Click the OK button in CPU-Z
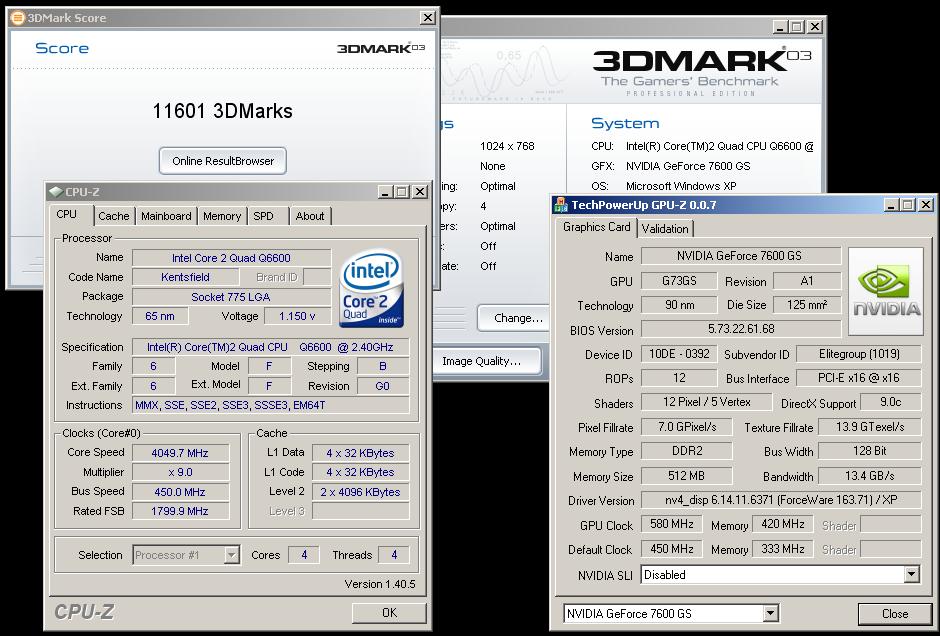This screenshot has width=940, height=636. pyautogui.click(x=389, y=613)
